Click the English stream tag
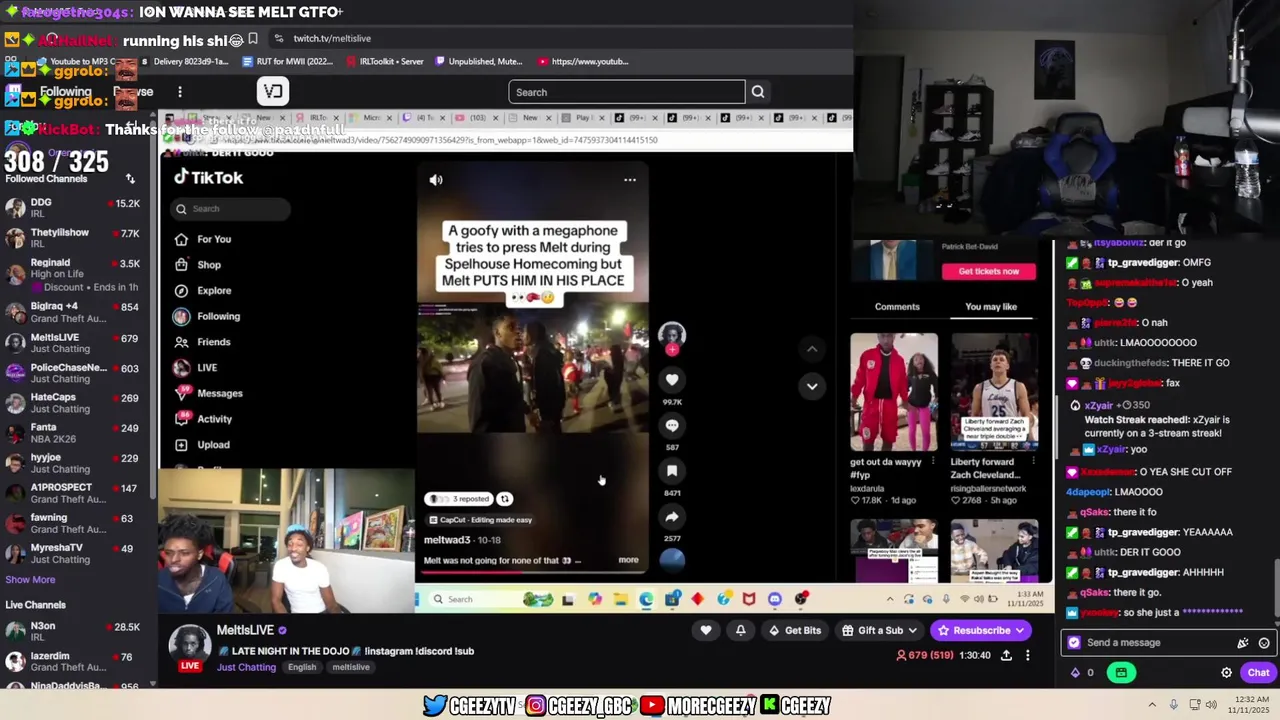The image size is (1280, 720). [x=302, y=667]
